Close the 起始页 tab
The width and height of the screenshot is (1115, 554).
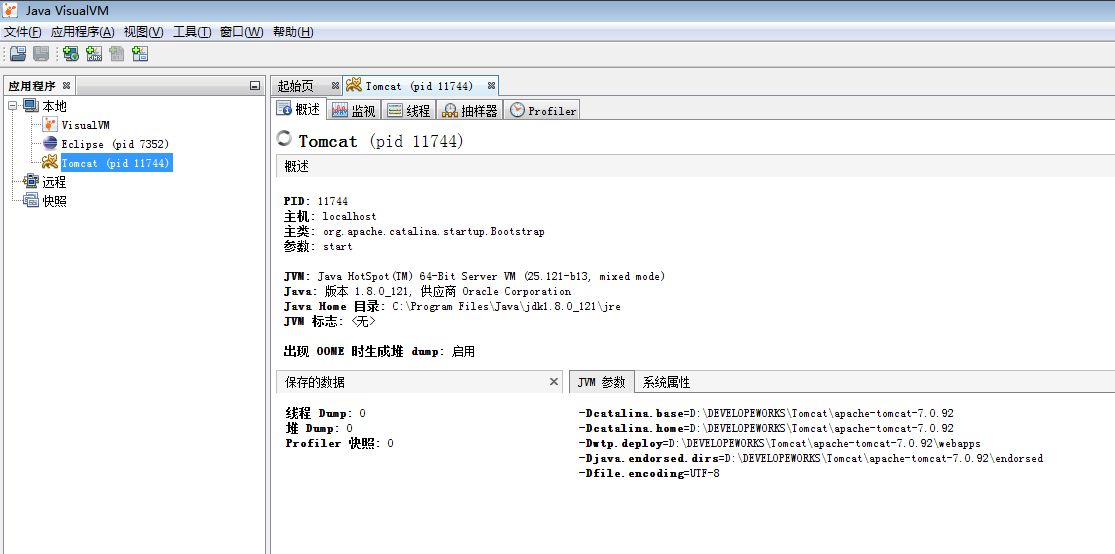(x=335, y=86)
